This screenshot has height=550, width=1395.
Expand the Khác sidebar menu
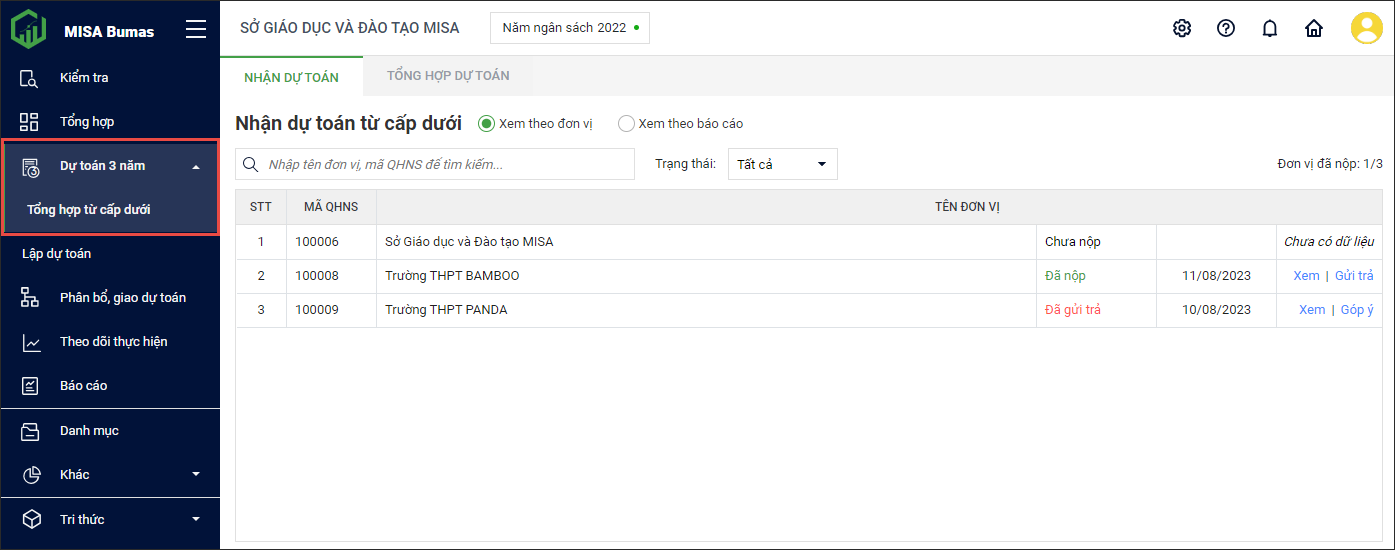click(x=196, y=474)
